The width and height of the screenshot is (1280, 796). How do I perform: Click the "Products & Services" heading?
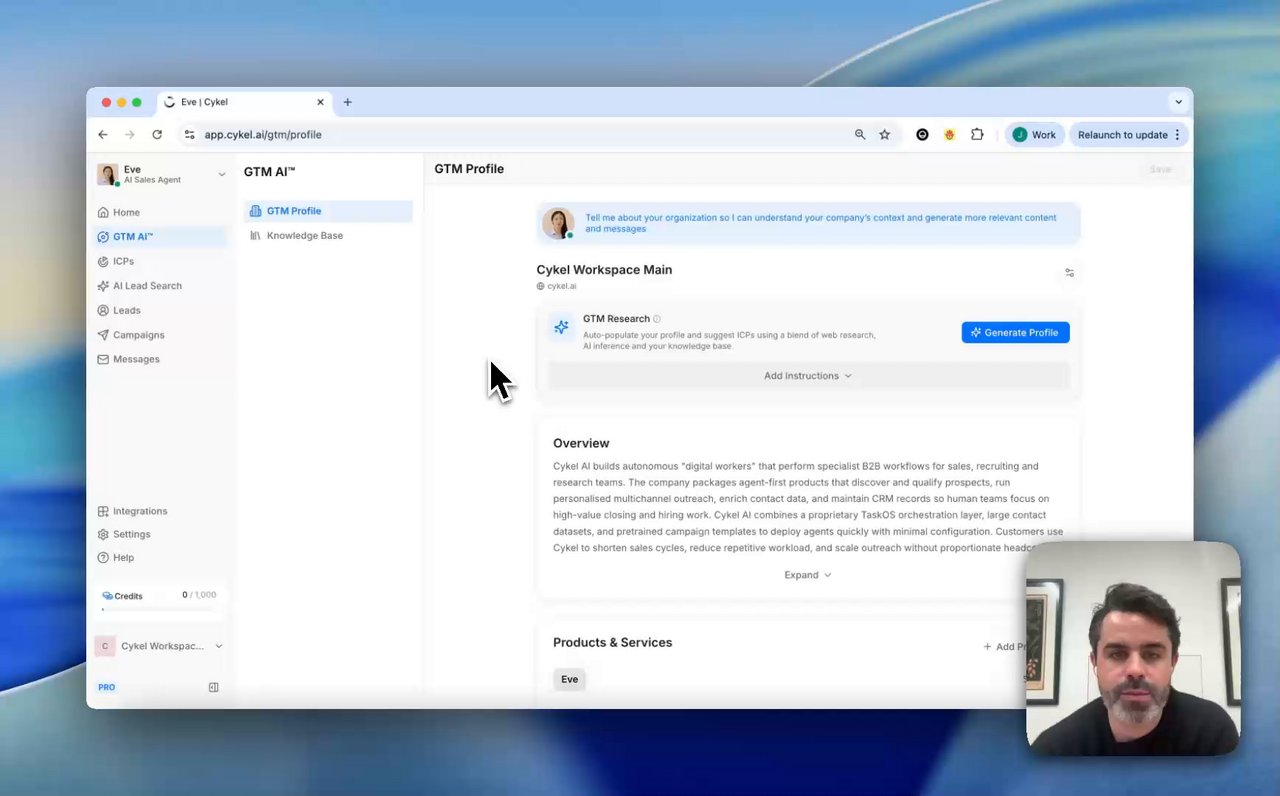pyautogui.click(x=613, y=642)
